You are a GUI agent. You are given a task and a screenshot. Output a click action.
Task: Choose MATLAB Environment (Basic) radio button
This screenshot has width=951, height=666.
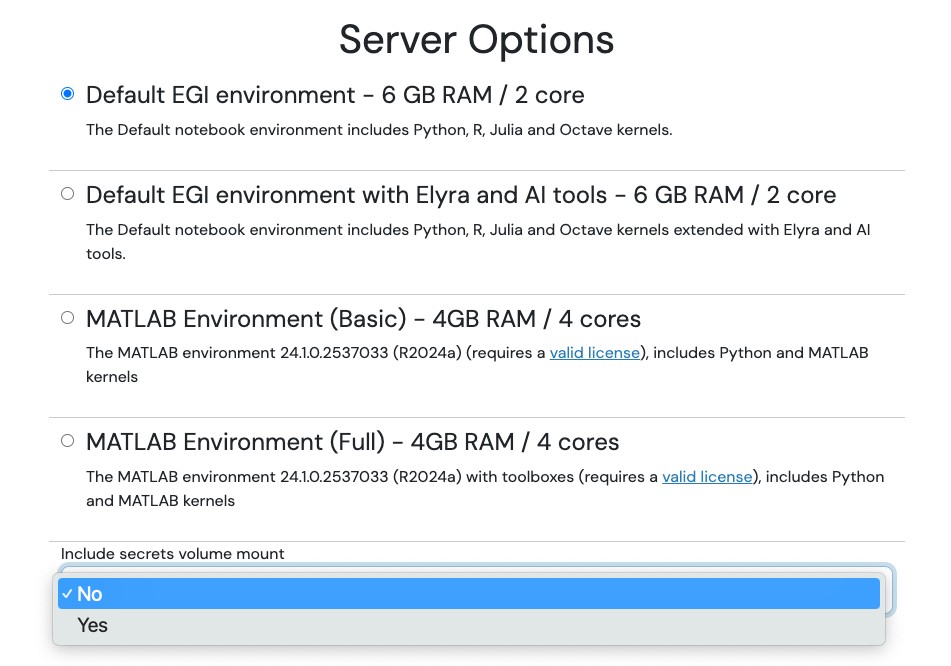click(67, 318)
